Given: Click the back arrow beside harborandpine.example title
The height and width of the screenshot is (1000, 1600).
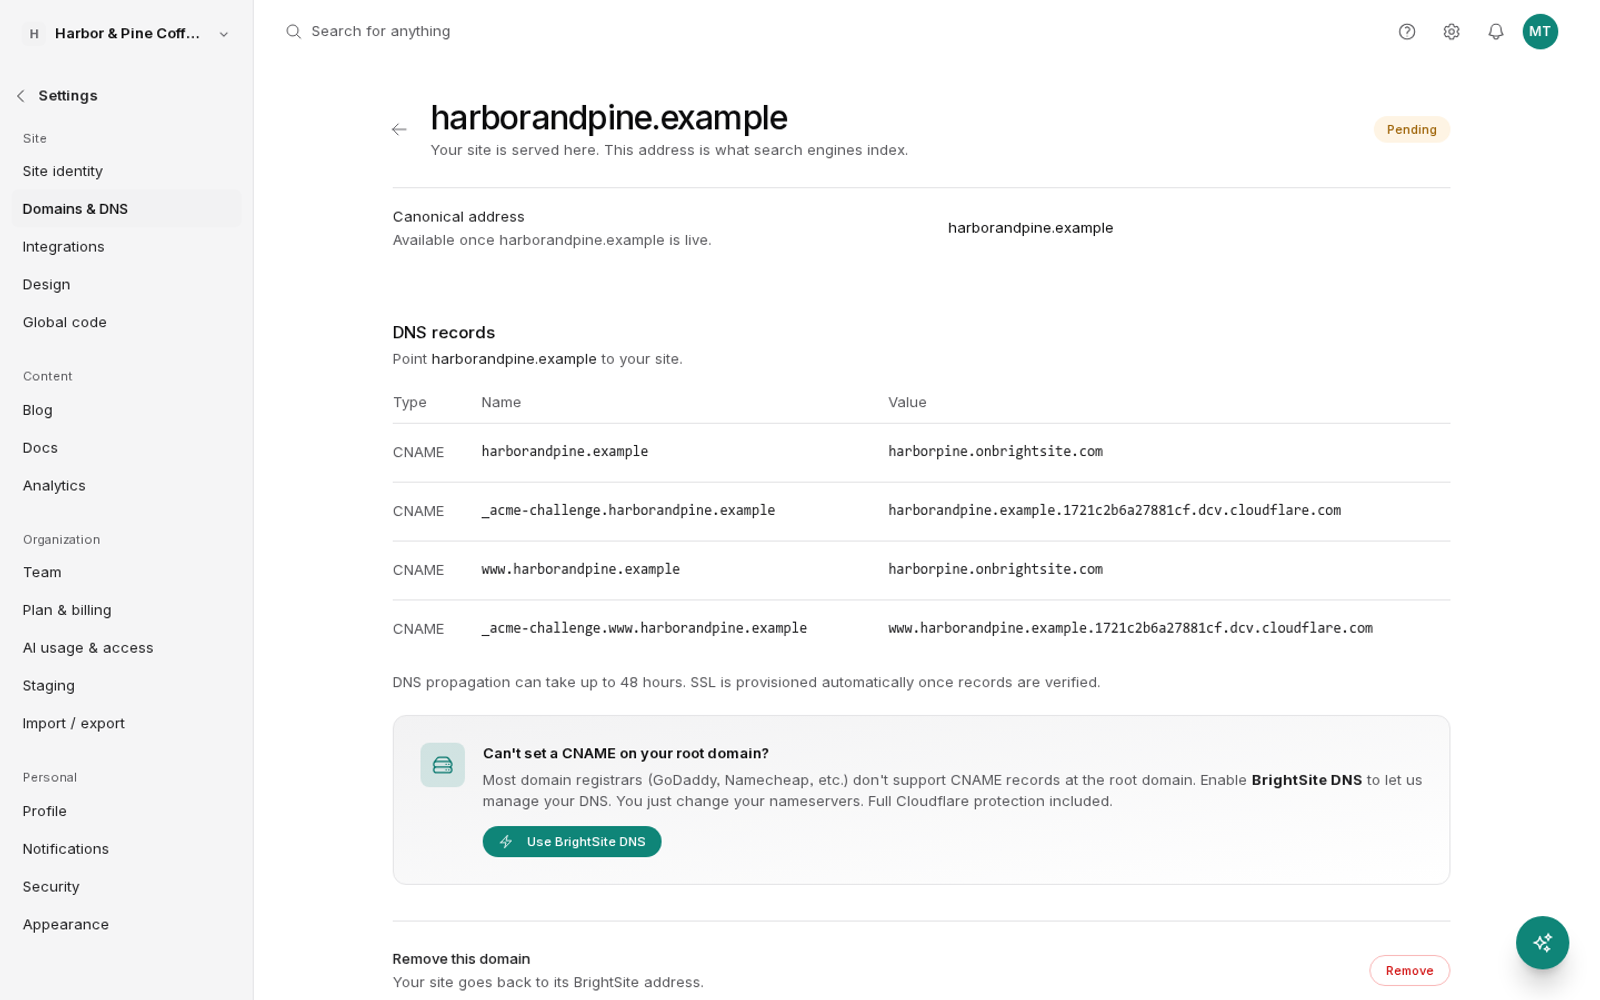Looking at the screenshot, I should (x=399, y=129).
